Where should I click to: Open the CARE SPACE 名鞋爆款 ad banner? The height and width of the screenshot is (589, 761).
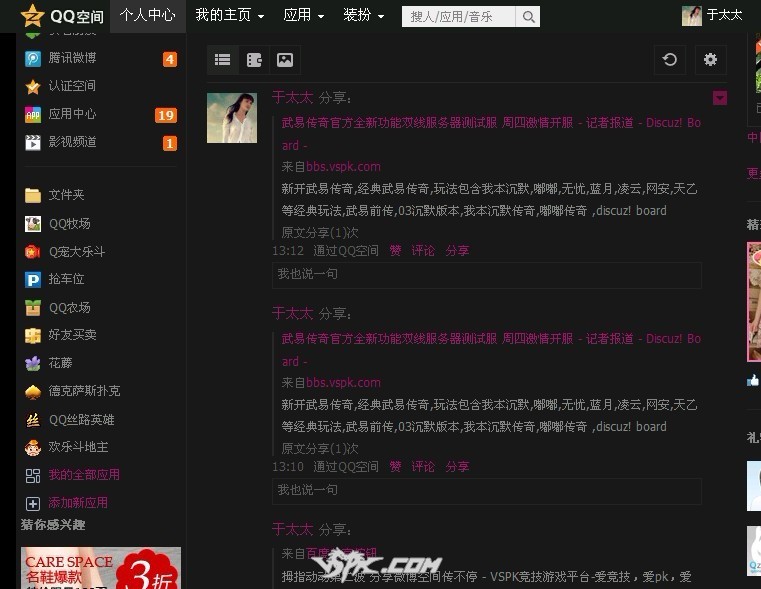point(101,568)
